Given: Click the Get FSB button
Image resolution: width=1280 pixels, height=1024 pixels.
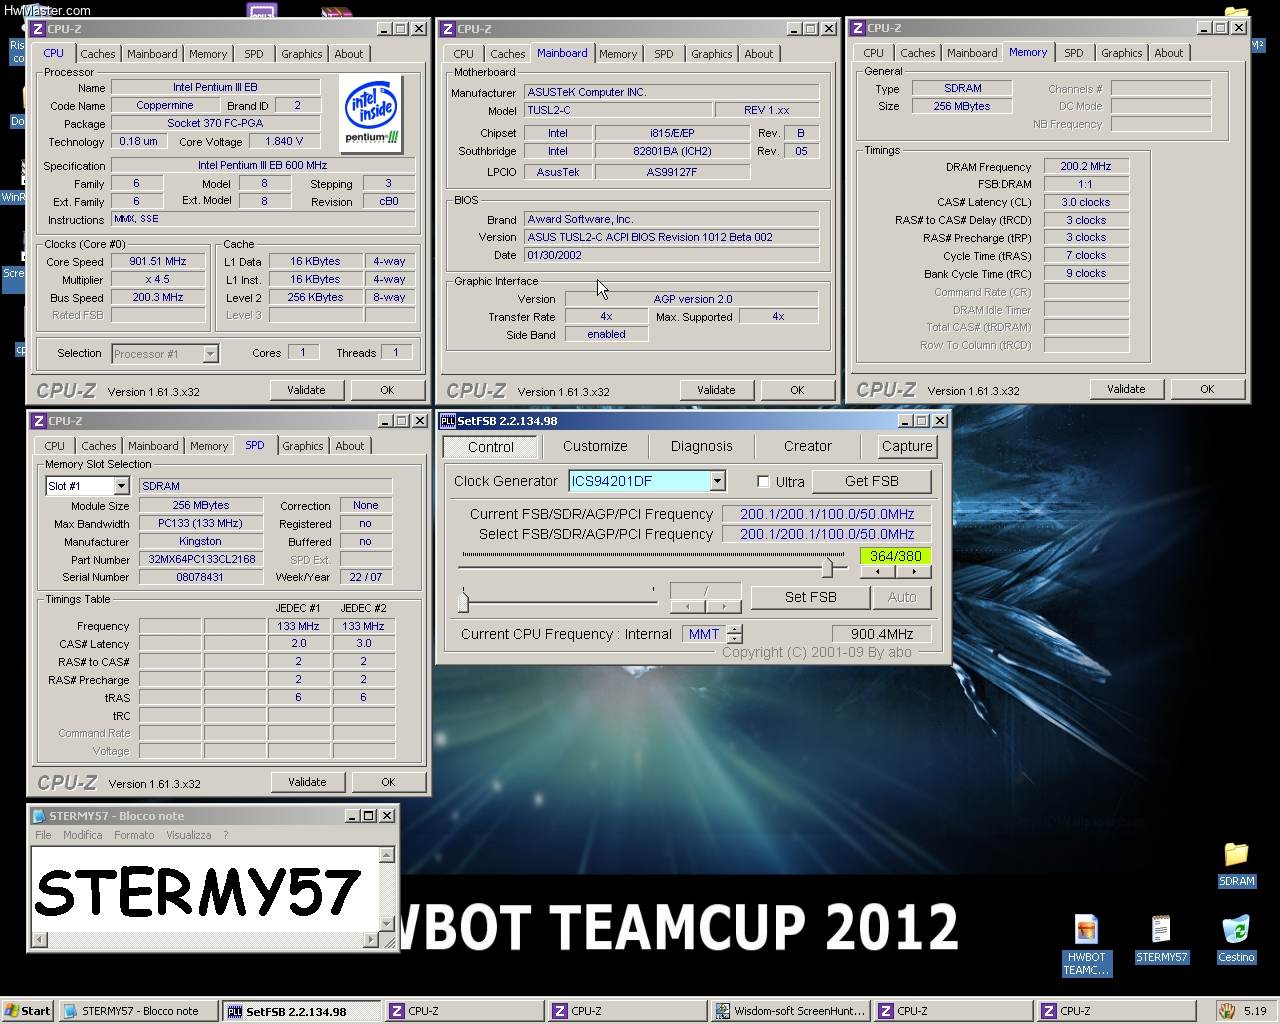Looking at the screenshot, I should pos(872,481).
